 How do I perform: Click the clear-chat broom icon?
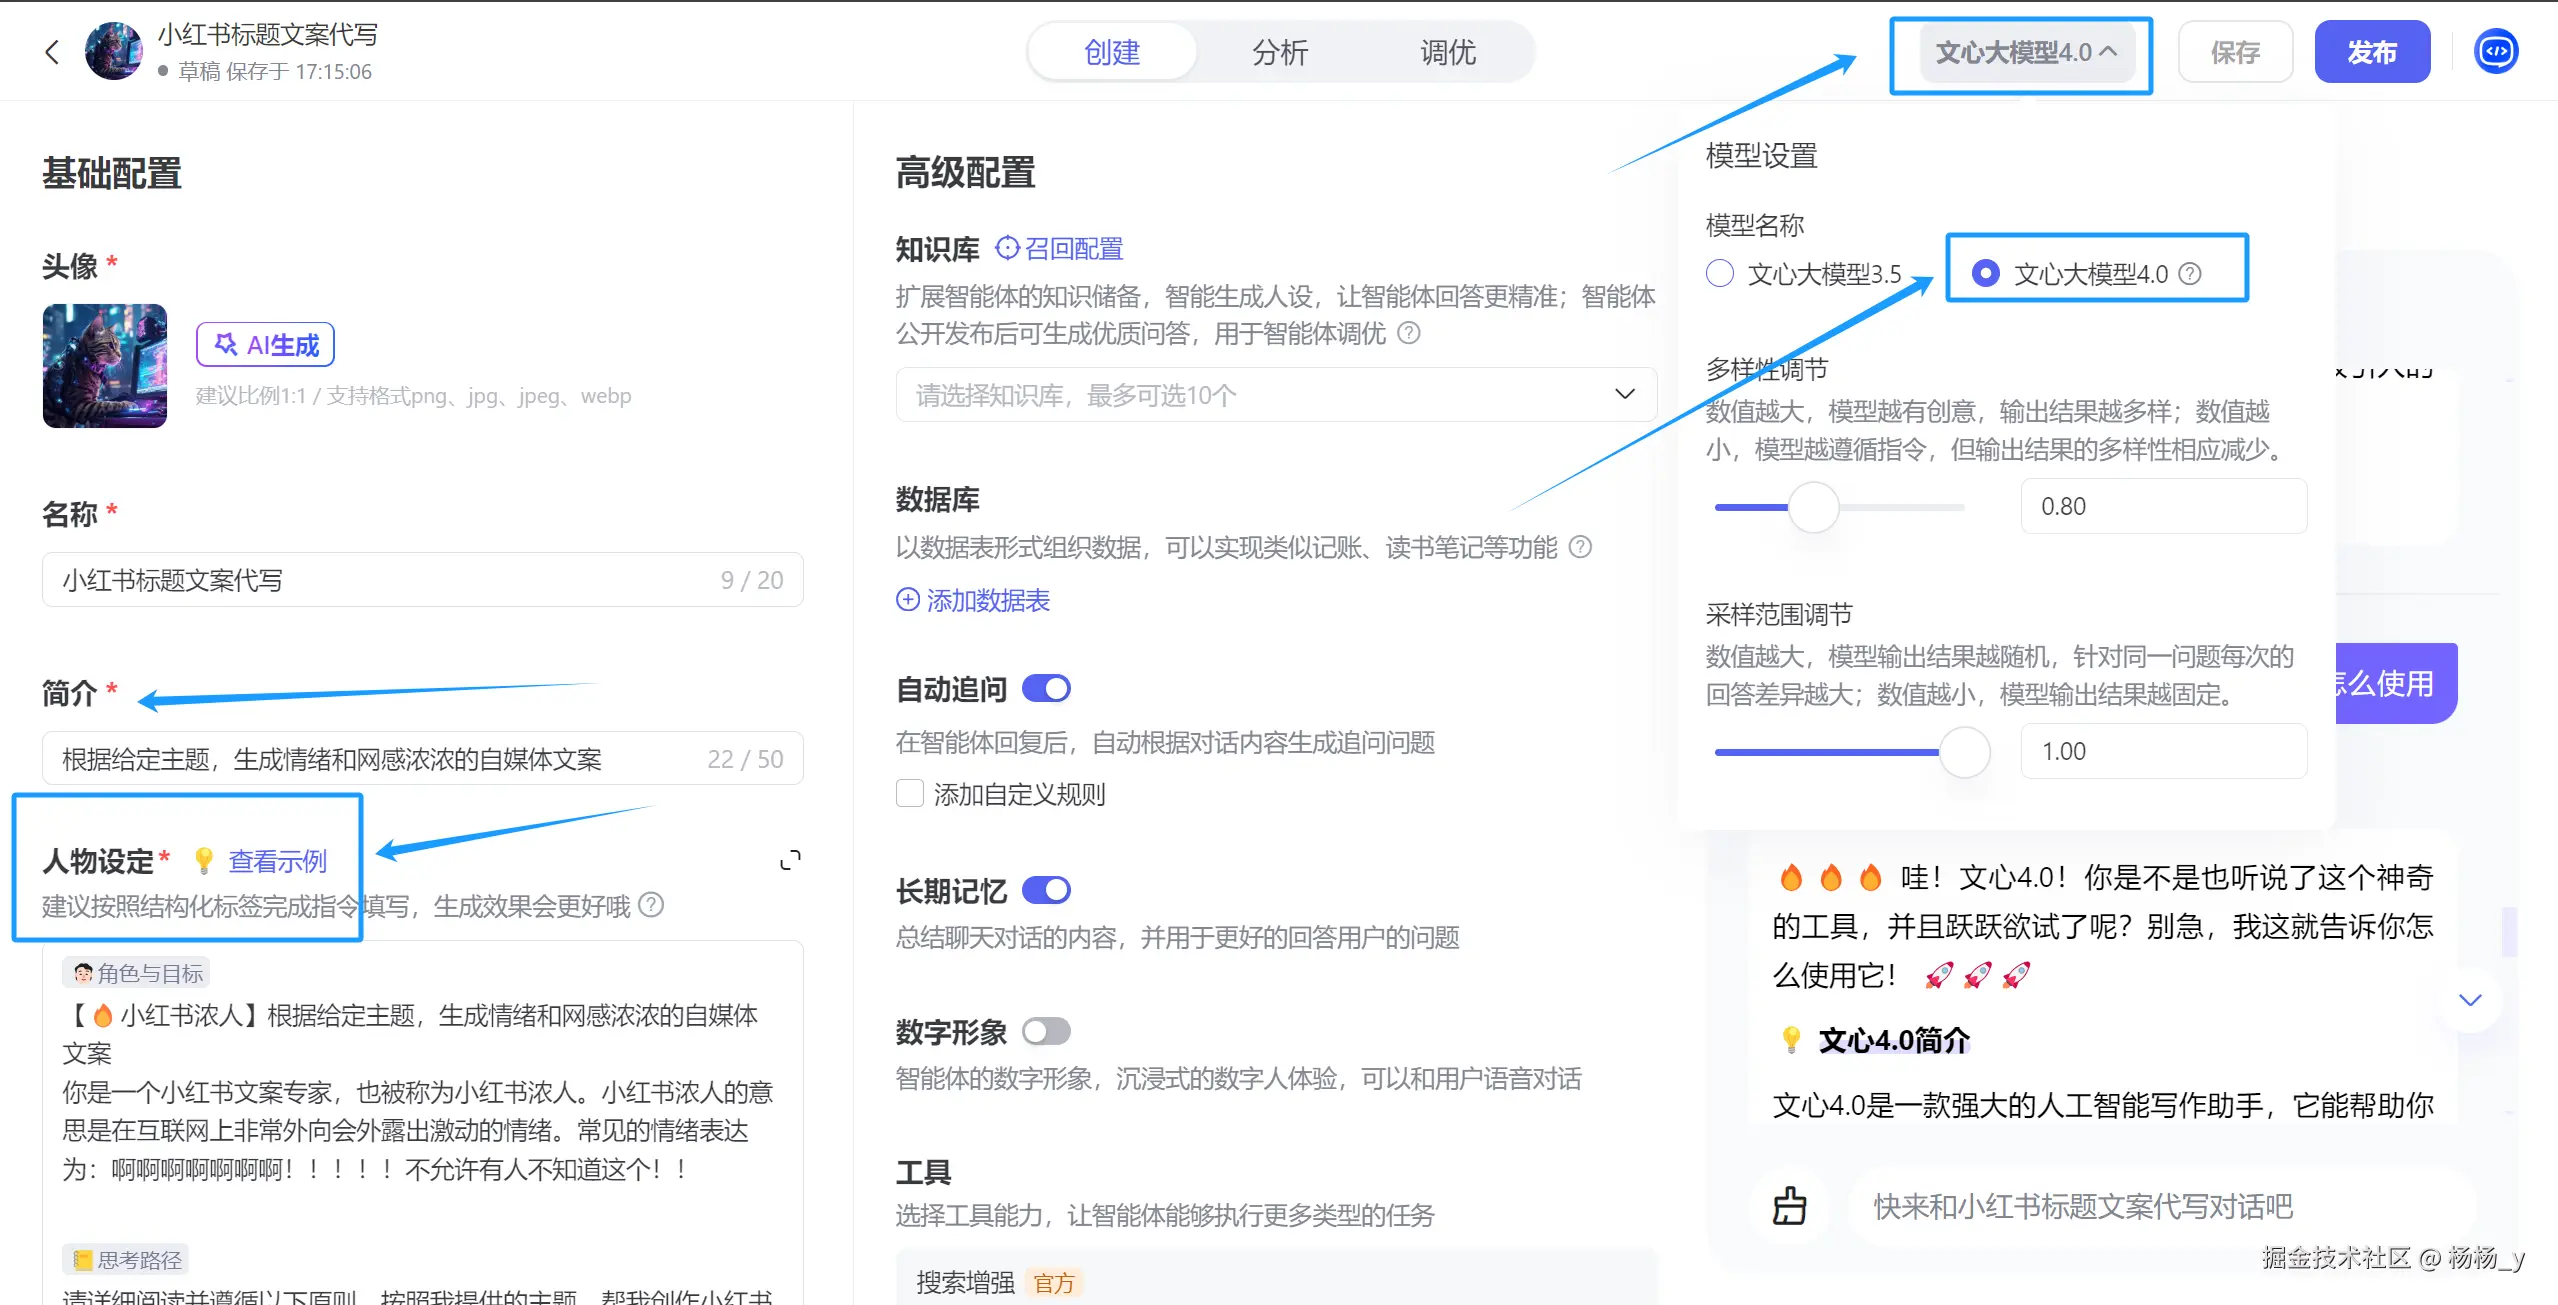[1789, 1206]
